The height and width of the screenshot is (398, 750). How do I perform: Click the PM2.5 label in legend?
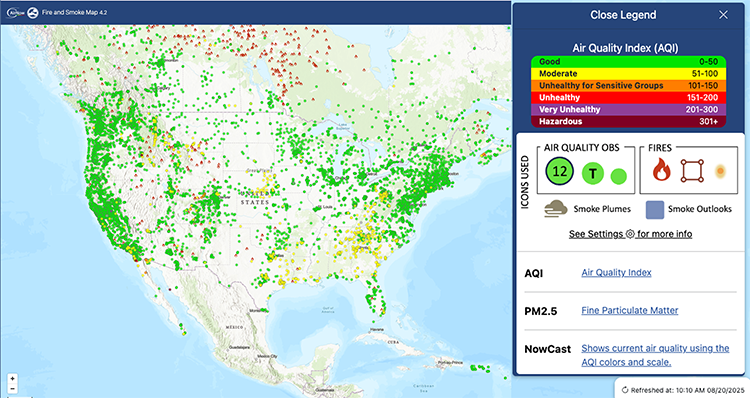pyautogui.click(x=540, y=311)
